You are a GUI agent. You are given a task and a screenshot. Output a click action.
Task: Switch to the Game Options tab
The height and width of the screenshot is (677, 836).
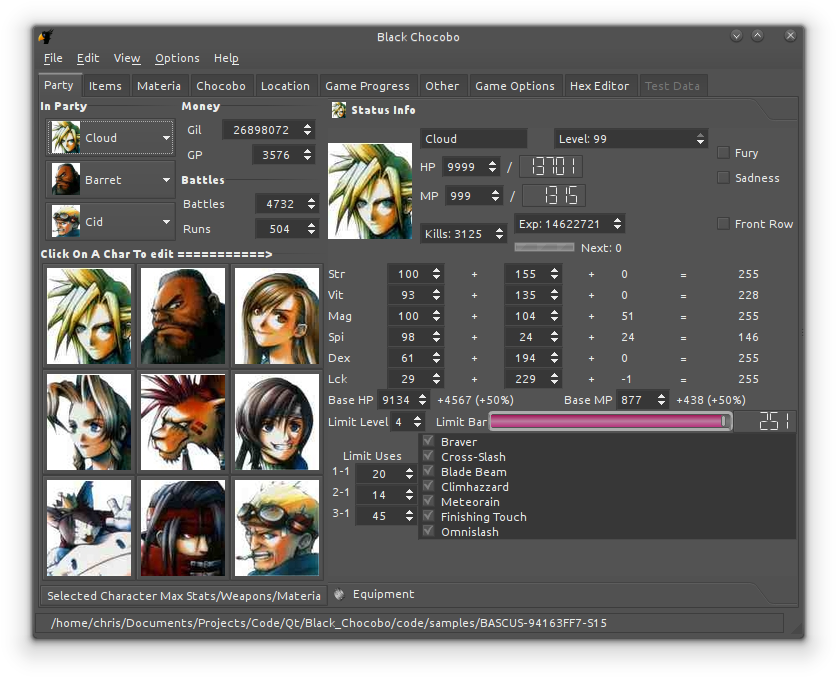[x=515, y=86]
